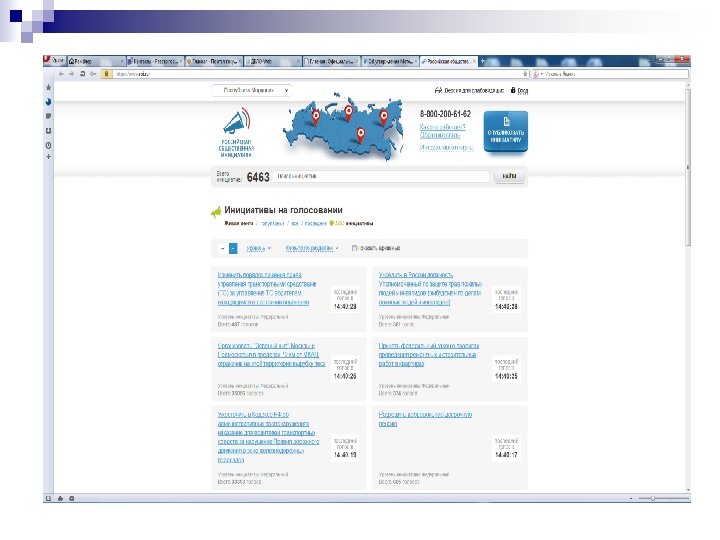The image size is (720, 540).
Task: Click the third status bar icon
Action: point(72,498)
